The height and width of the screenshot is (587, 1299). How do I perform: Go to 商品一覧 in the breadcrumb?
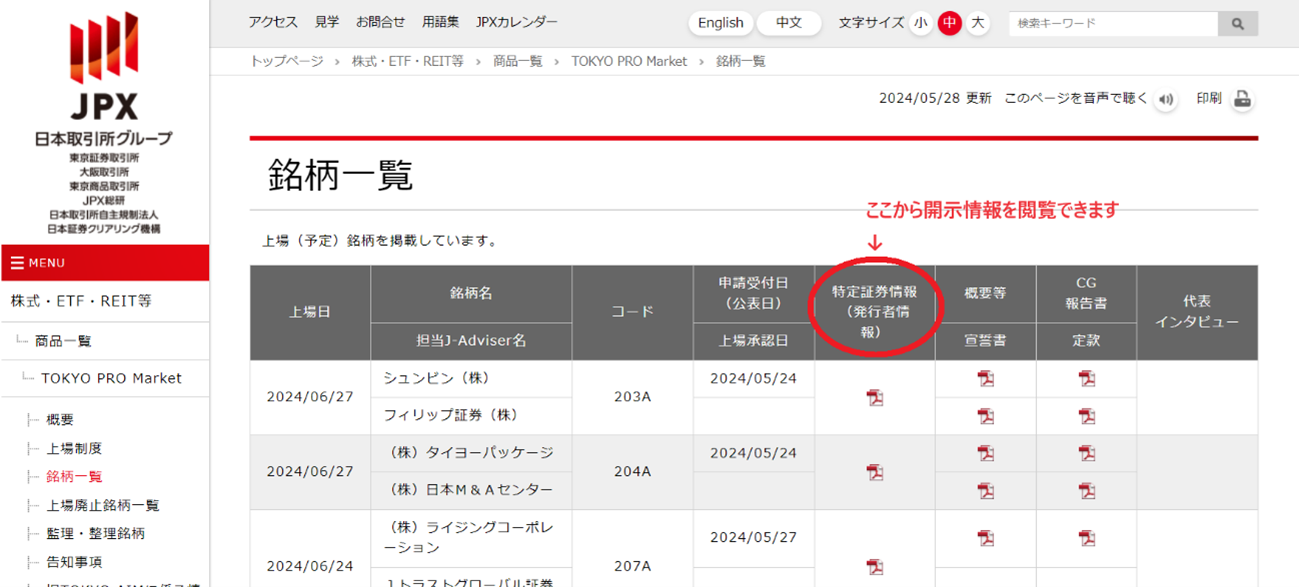coord(518,61)
